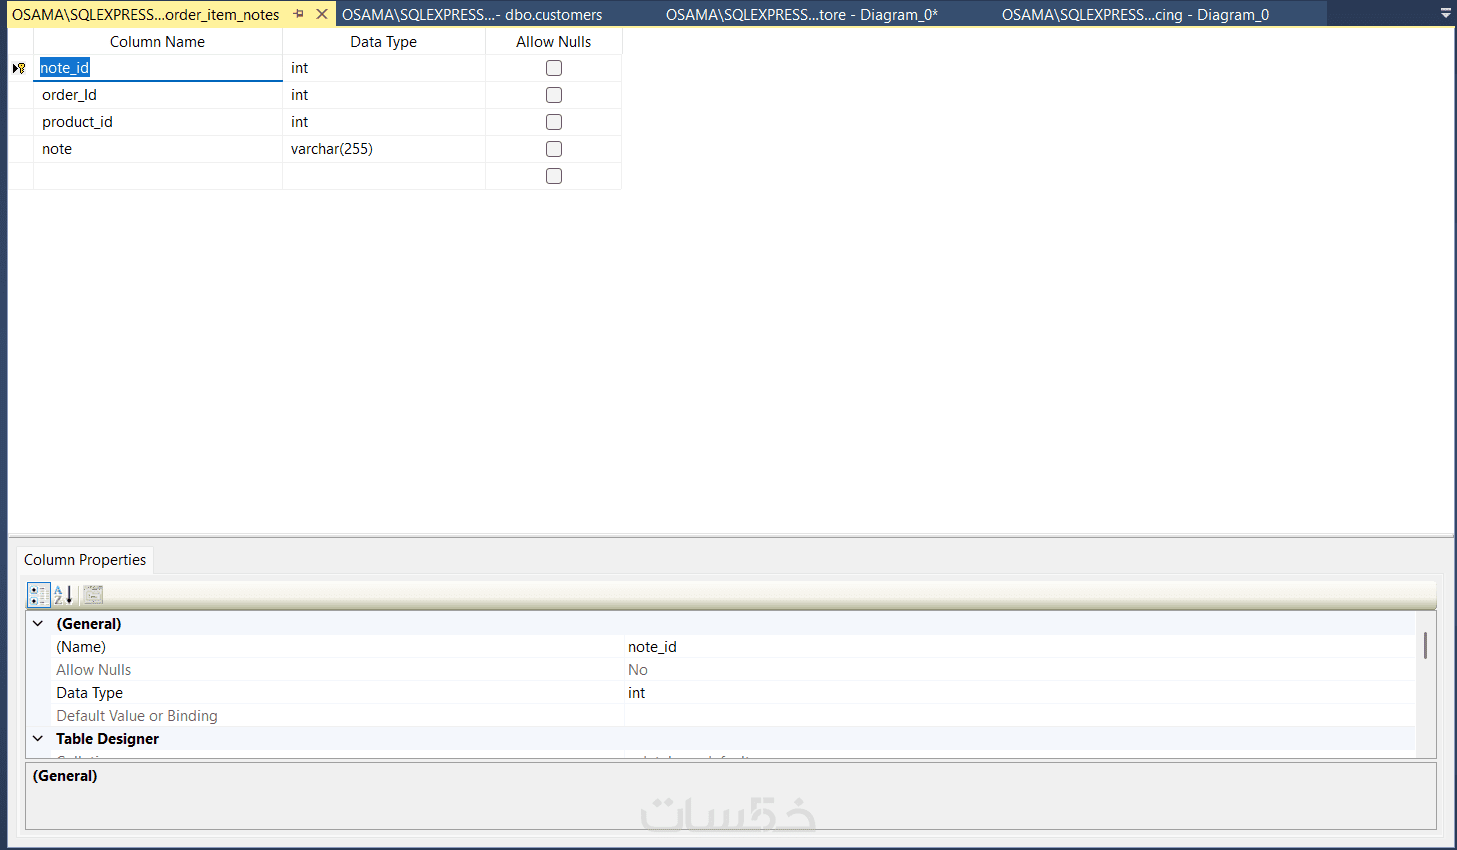The width and height of the screenshot is (1457, 850).
Task: Open the tab list dropdown arrow
Action: (x=1446, y=14)
